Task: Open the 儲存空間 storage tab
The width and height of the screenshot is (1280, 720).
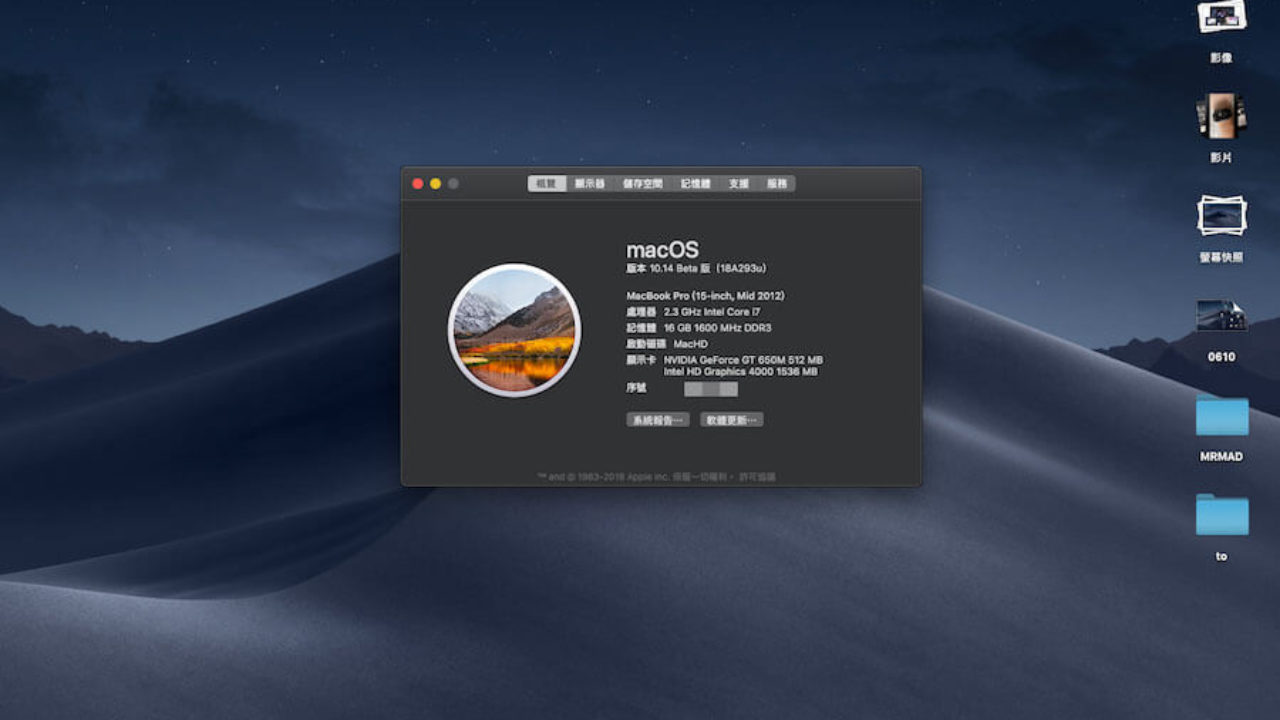Action: (x=643, y=184)
